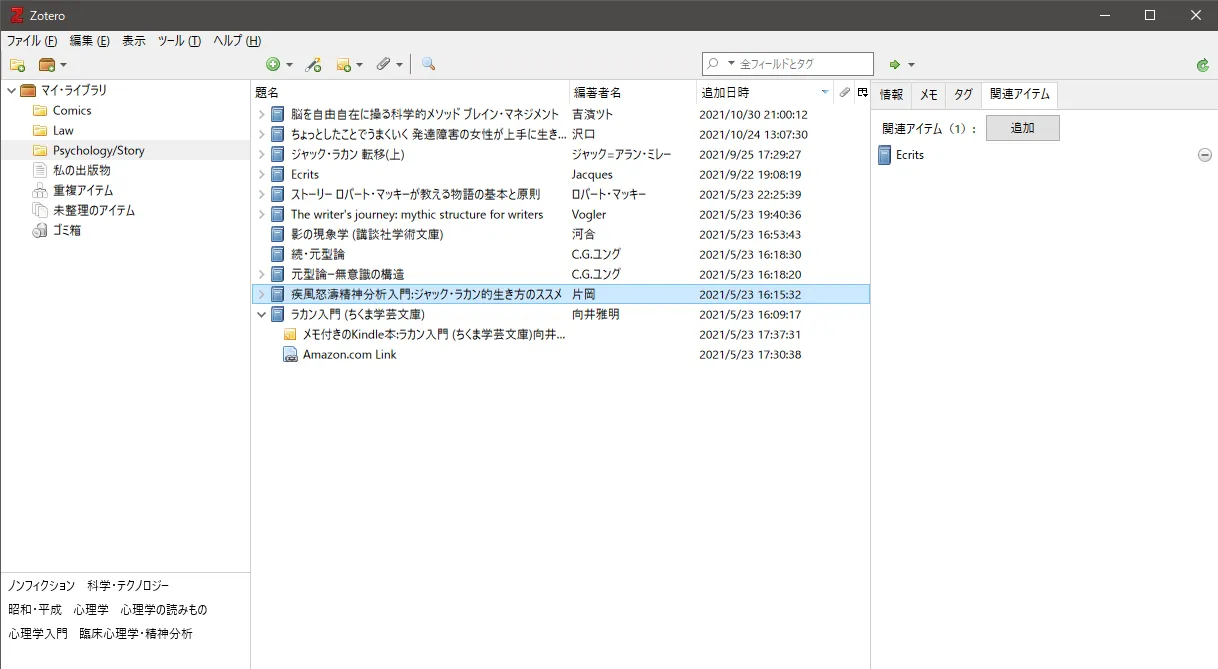Switch to the メモ tab

[x=928, y=94]
